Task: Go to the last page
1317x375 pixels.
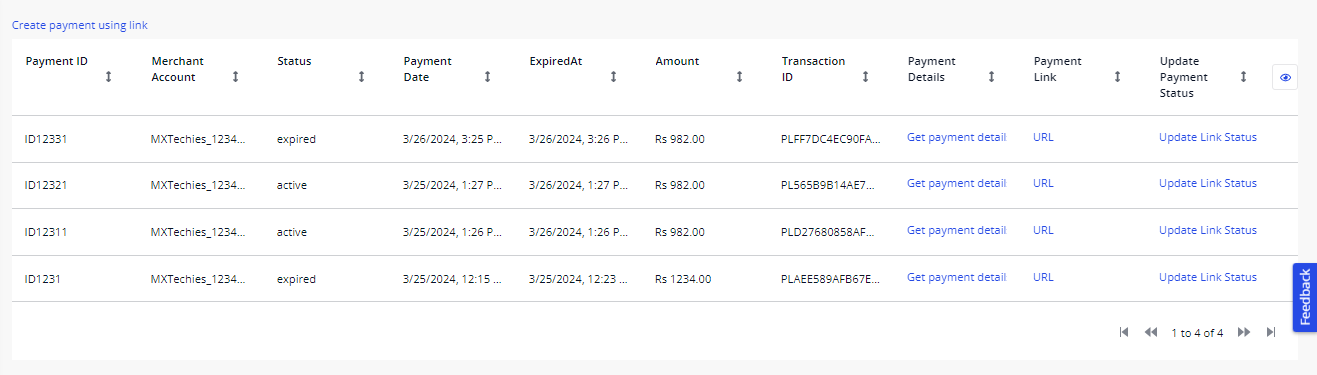Action: point(1271,332)
